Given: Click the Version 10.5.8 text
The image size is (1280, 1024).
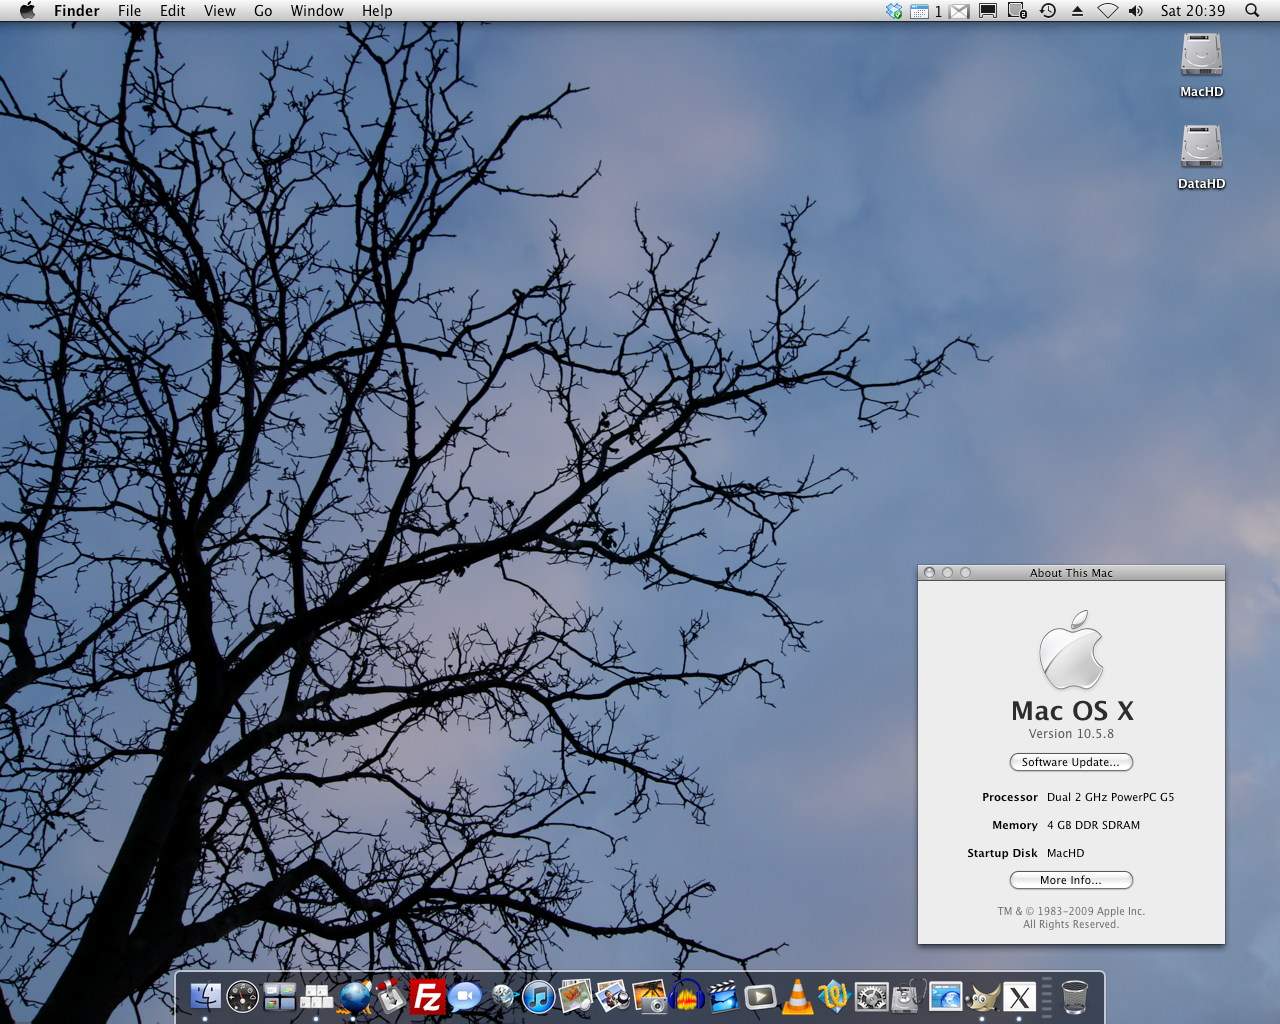Looking at the screenshot, I should 1071,733.
